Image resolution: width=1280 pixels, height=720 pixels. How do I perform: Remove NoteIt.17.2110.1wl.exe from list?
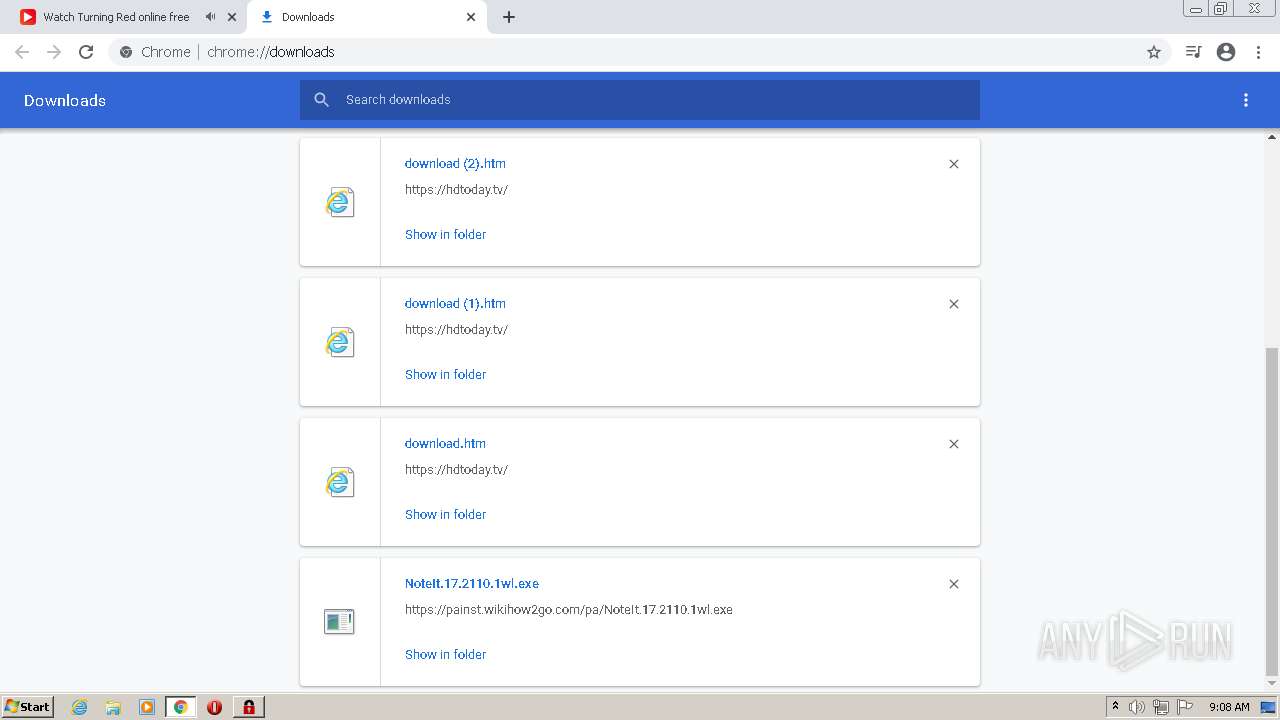click(954, 584)
